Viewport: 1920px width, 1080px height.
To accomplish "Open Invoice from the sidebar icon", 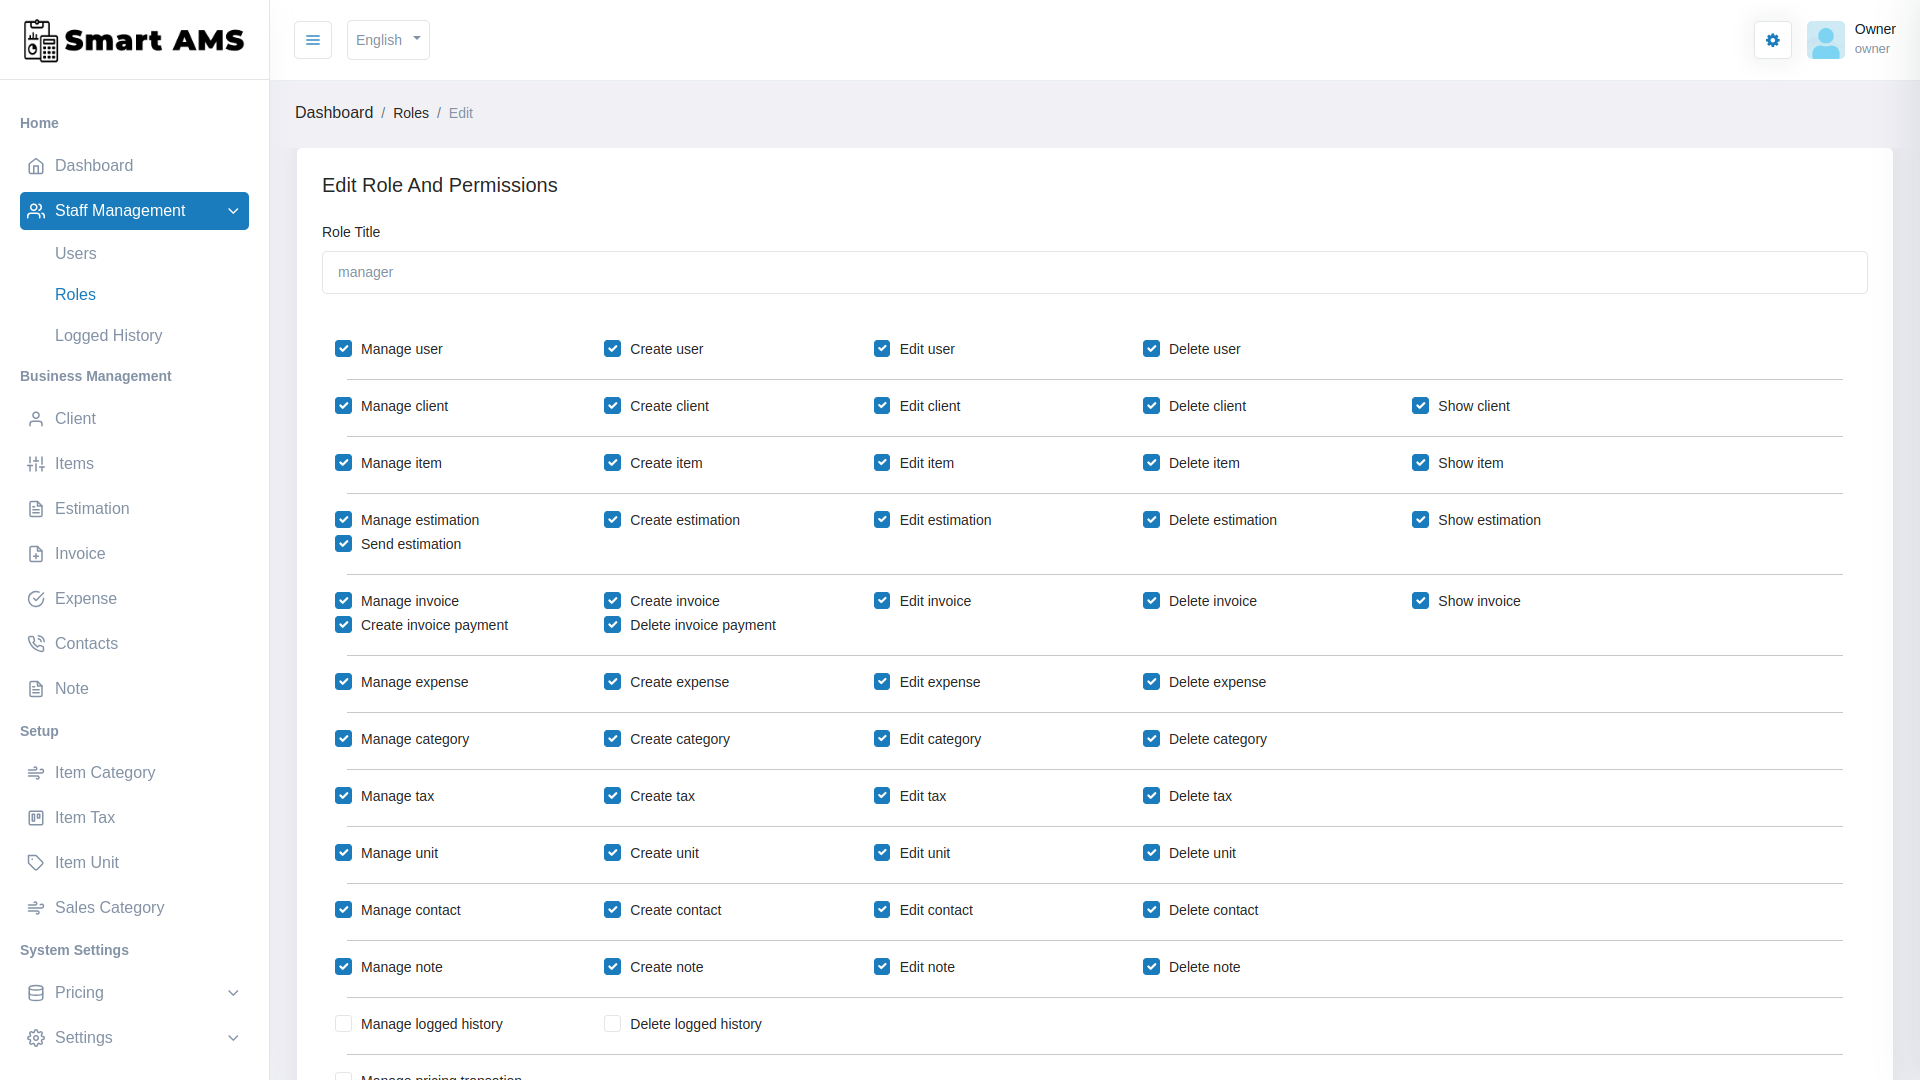I will 36,553.
